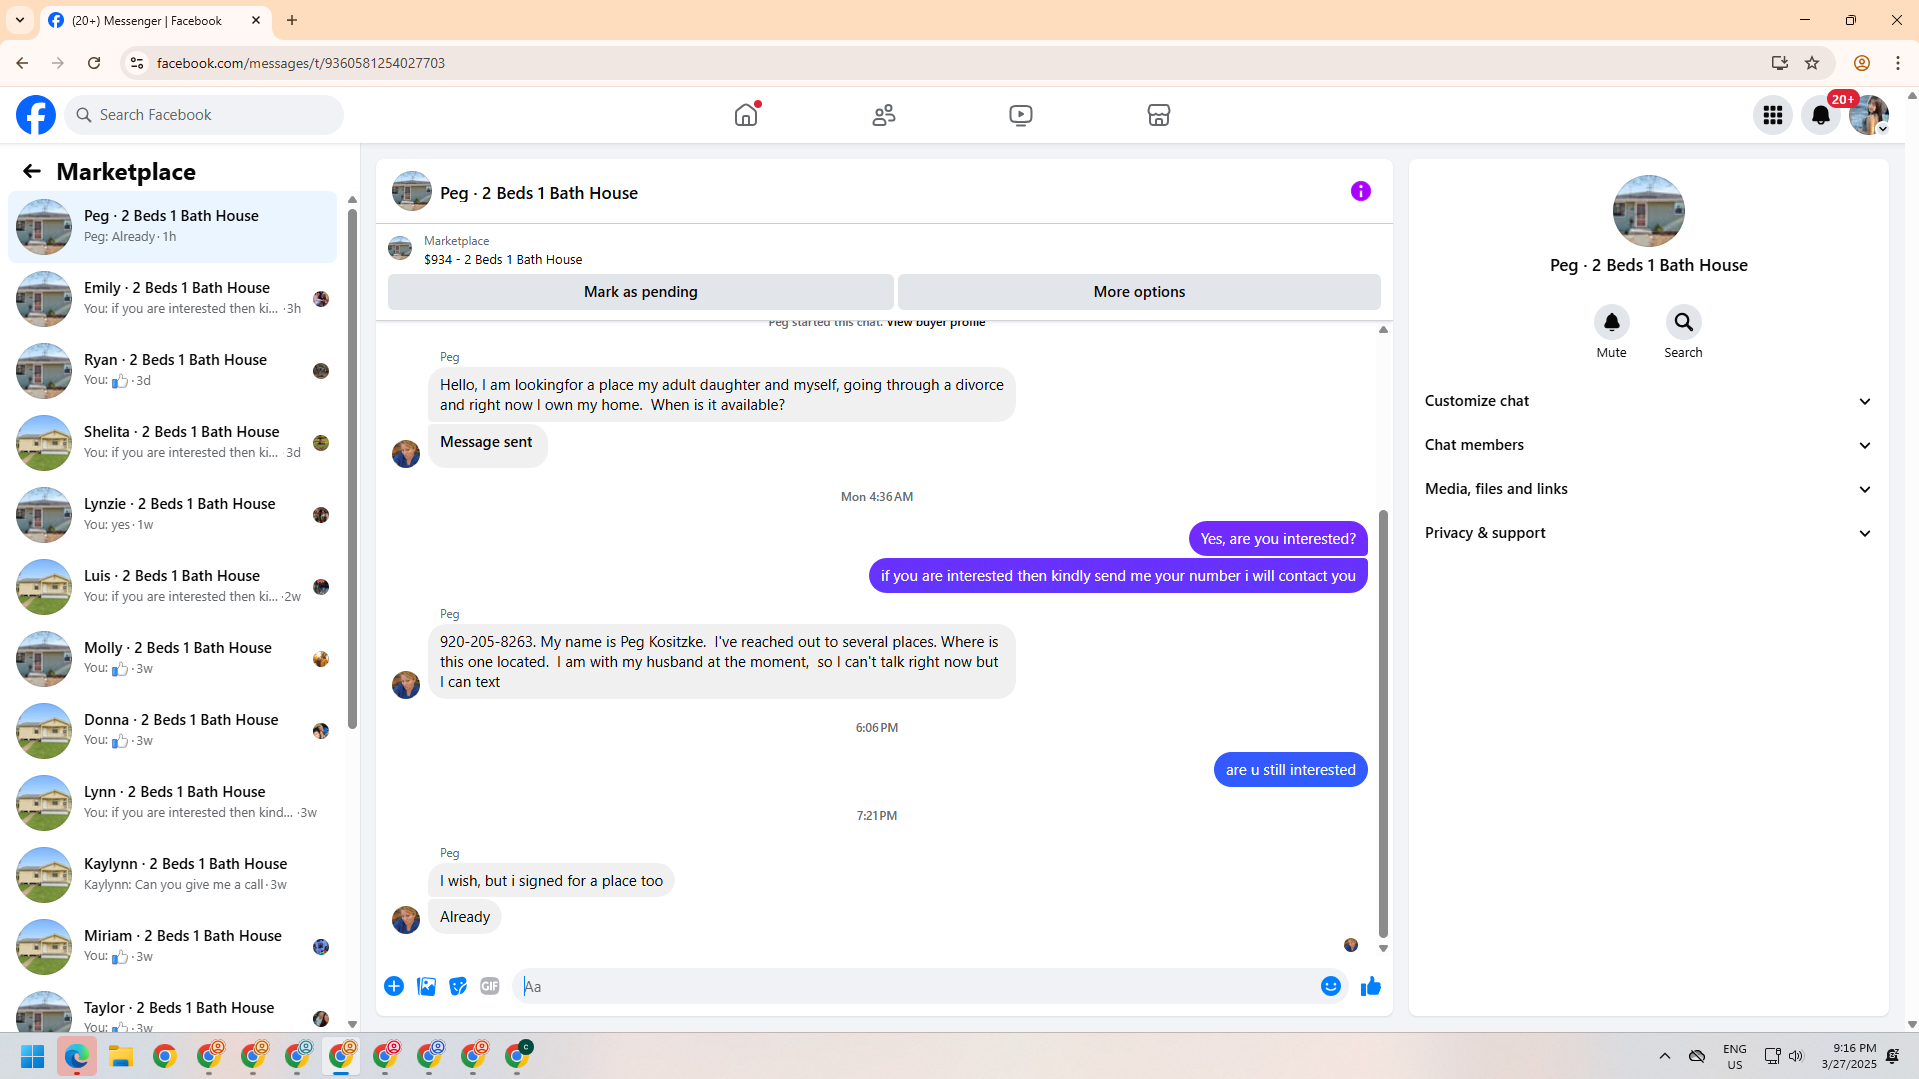Viewport: 1919px width, 1079px height.
Task: Open Ryan's 2 Beds 1 Bath House chat
Action: (172, 371)
